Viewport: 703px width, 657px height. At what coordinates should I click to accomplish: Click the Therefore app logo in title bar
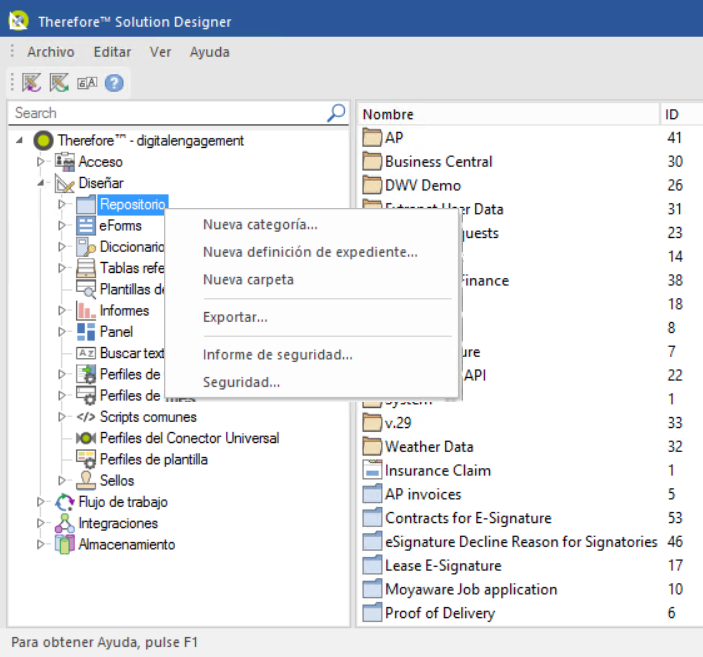click(x=18, y=21)
